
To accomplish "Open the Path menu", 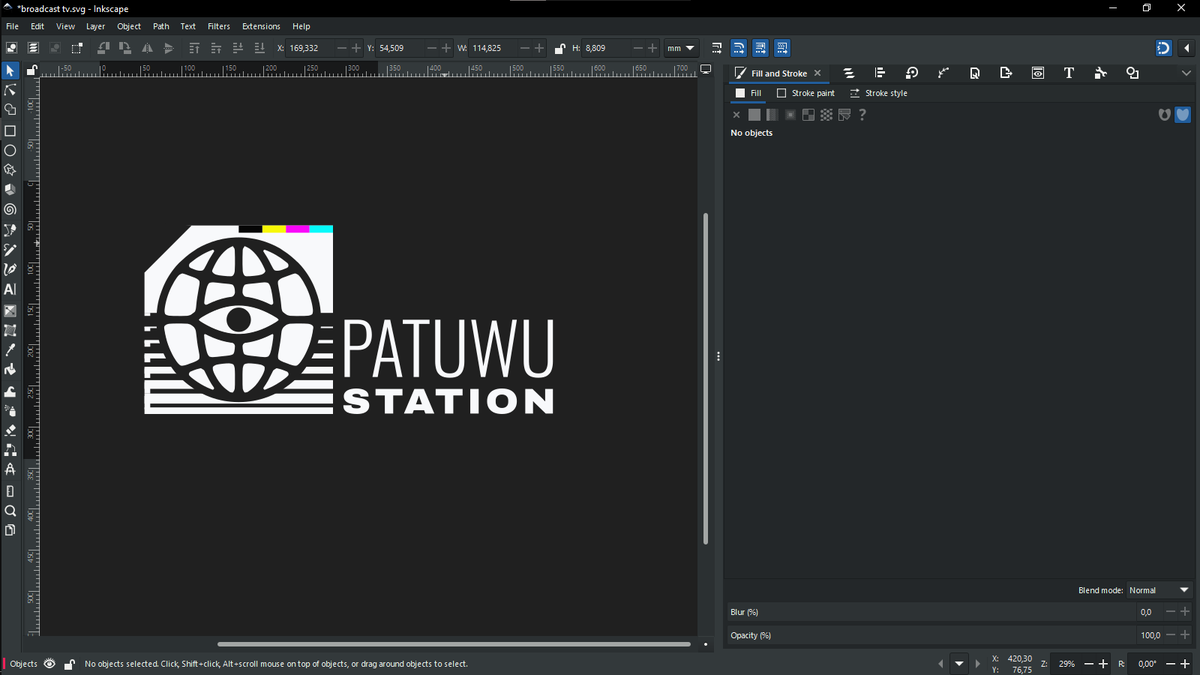I will (x=161, y=26).
